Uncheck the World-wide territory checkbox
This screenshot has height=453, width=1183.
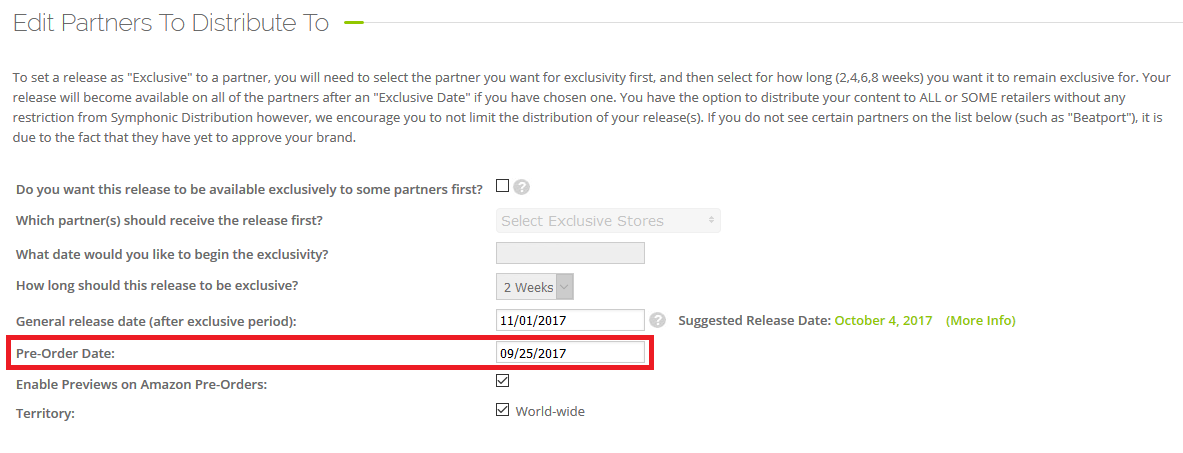tap(503, 409)
